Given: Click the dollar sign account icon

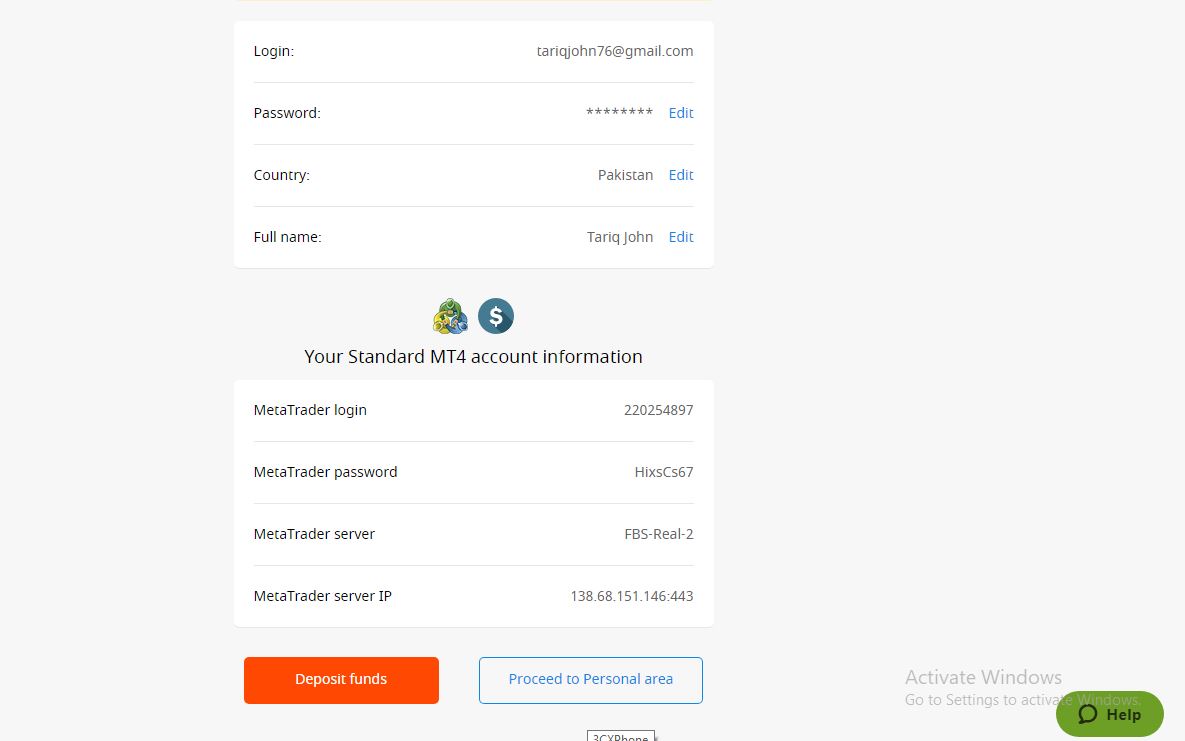Looking at the screenshot, I should point(495,316).
